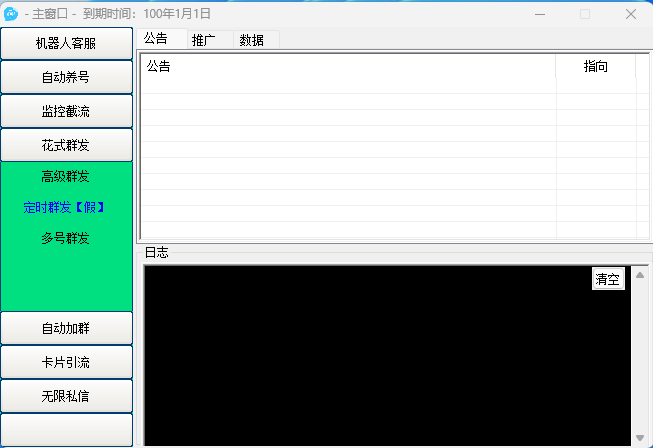653x448 pixels.
Task: Click the 卡片引流 sidebar button
Action: coord(66,362)
